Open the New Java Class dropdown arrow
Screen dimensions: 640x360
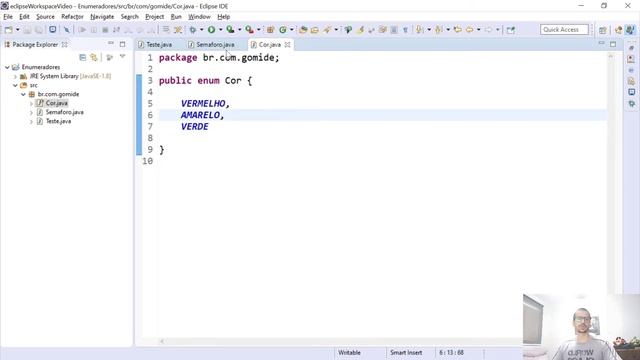coord(291,30)
